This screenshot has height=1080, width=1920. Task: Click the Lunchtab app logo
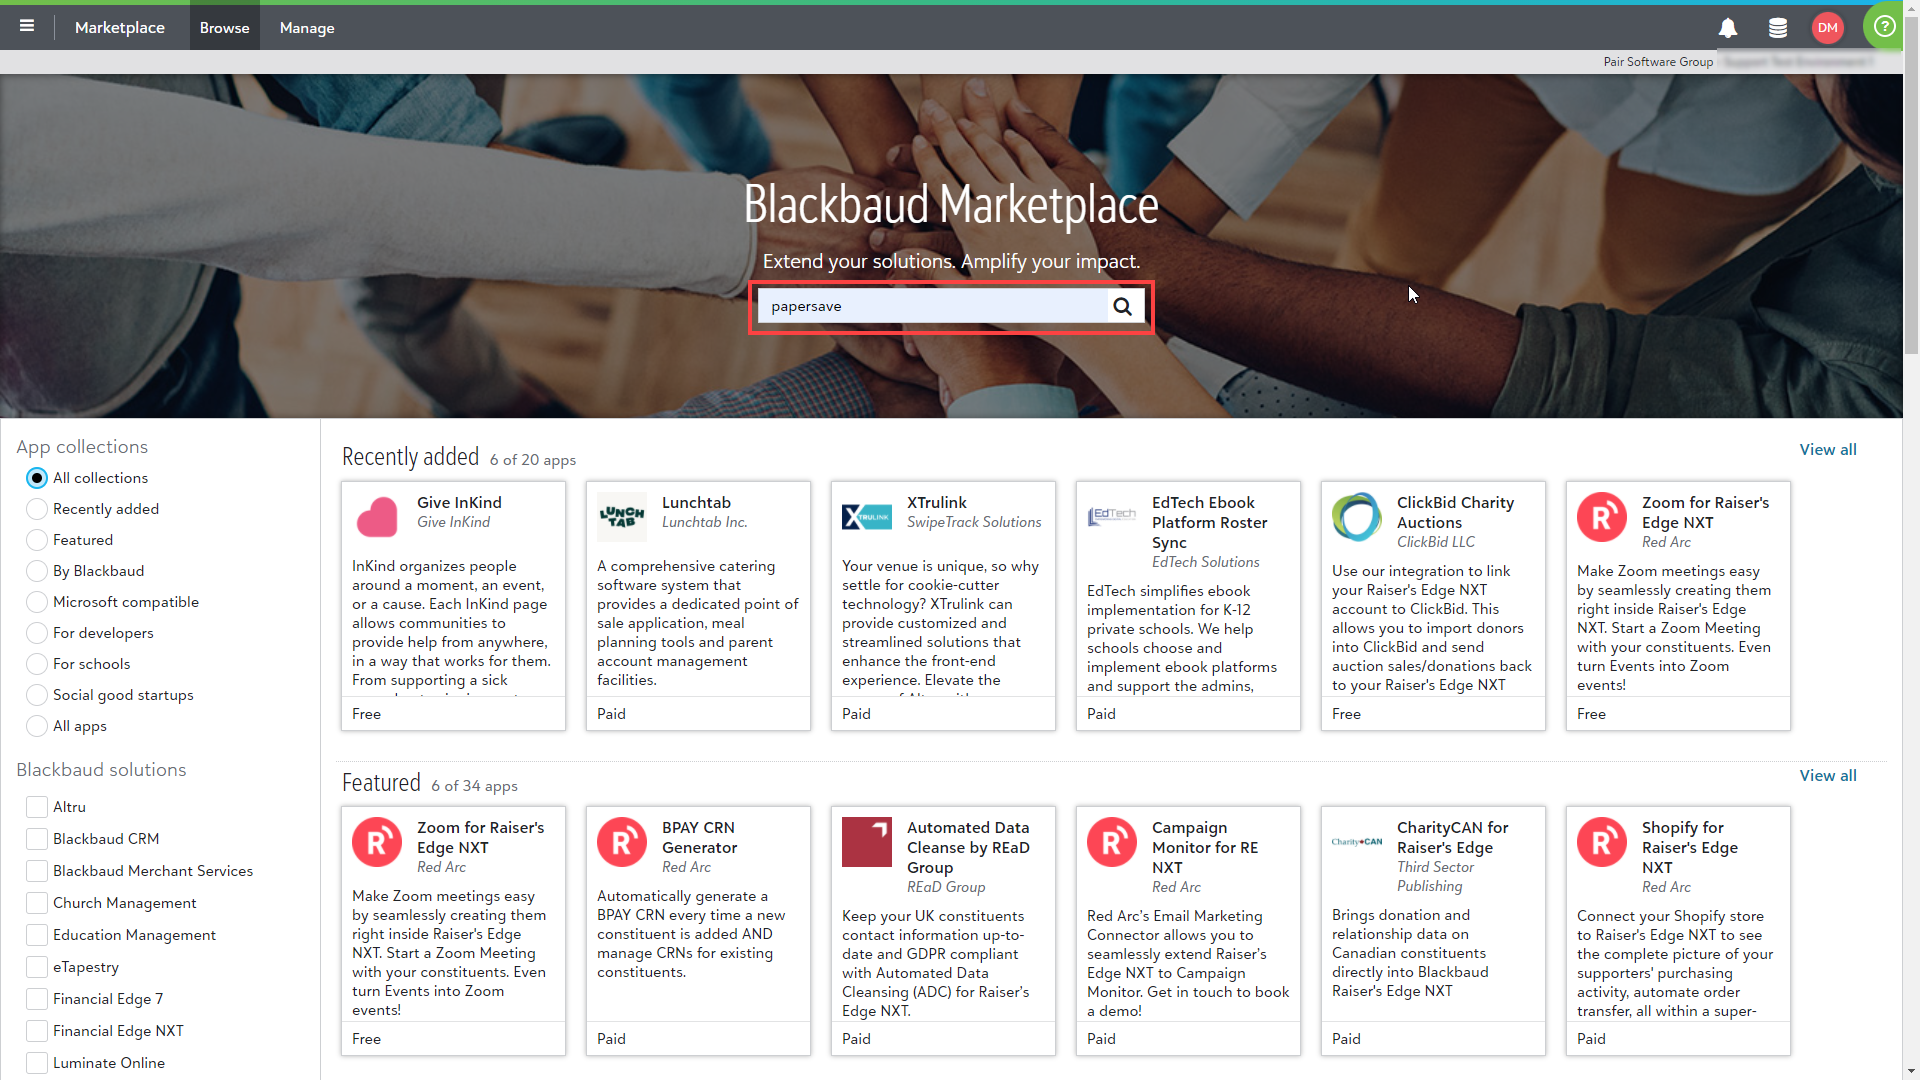(622, 517)
